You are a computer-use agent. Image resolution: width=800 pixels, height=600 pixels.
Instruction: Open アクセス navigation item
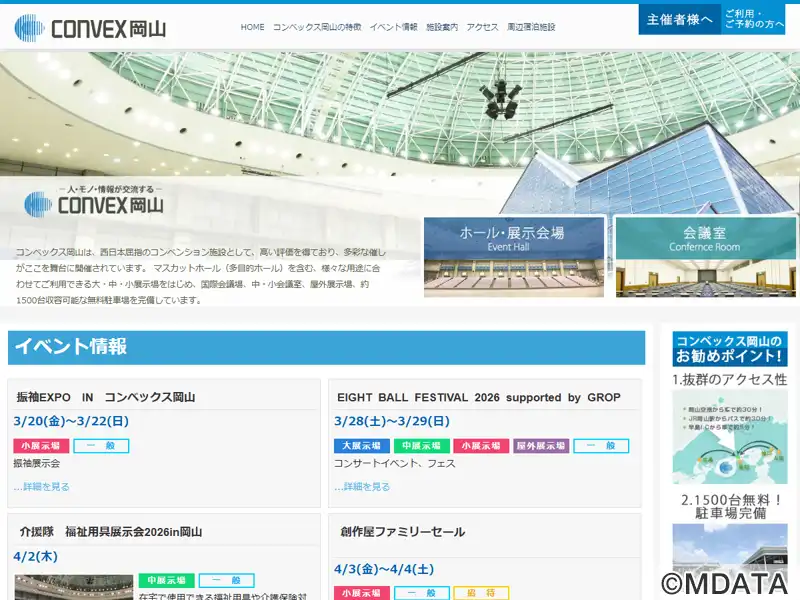tap(482, 27)
